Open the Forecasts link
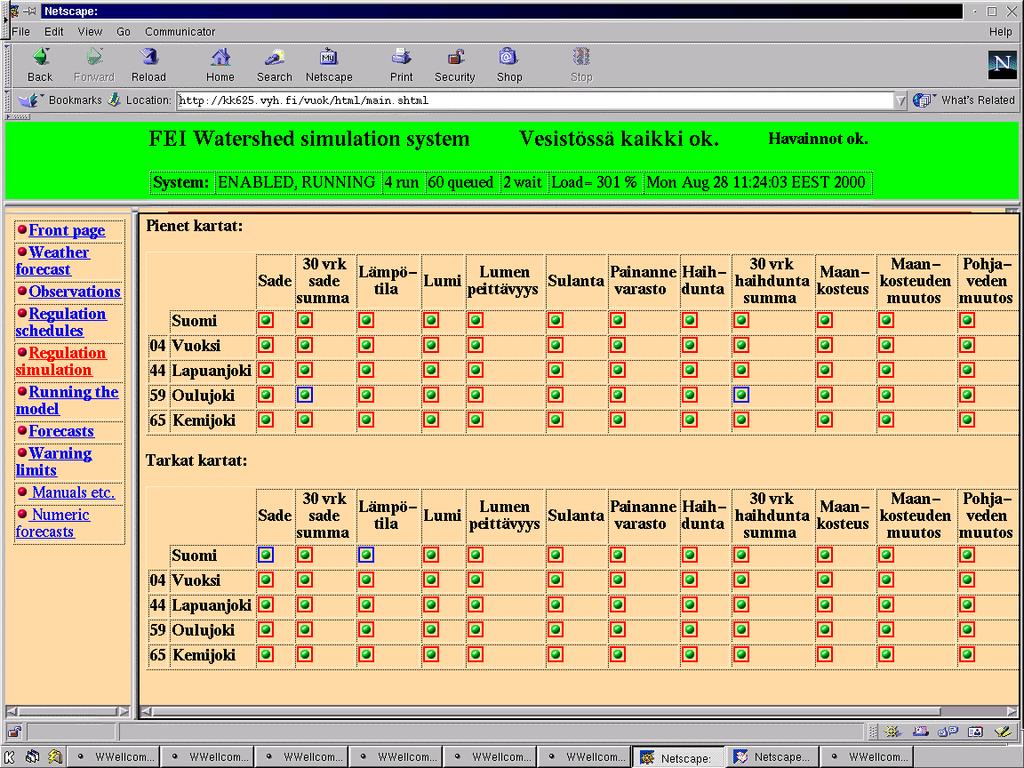The width and height of the screenshot is (1024, 768). click(61, 431)
